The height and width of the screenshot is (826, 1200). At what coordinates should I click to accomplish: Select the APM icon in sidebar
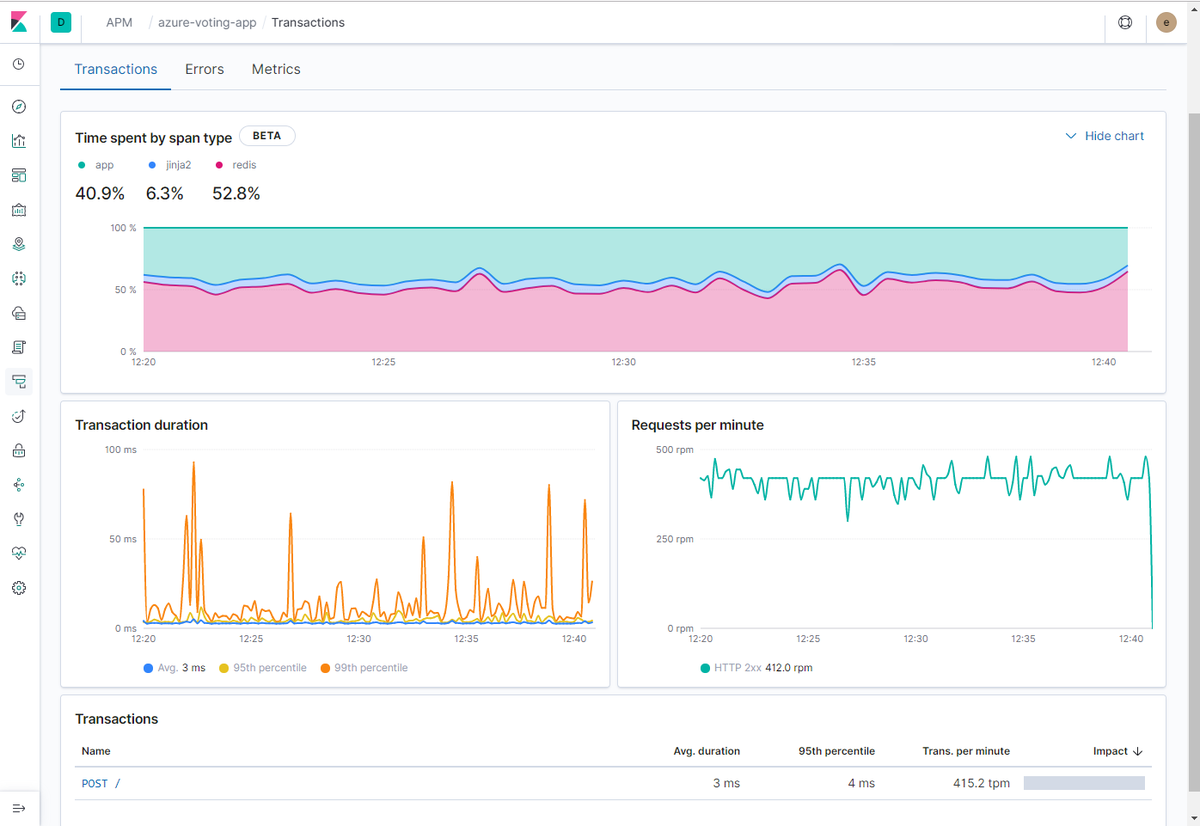[19, 381]
